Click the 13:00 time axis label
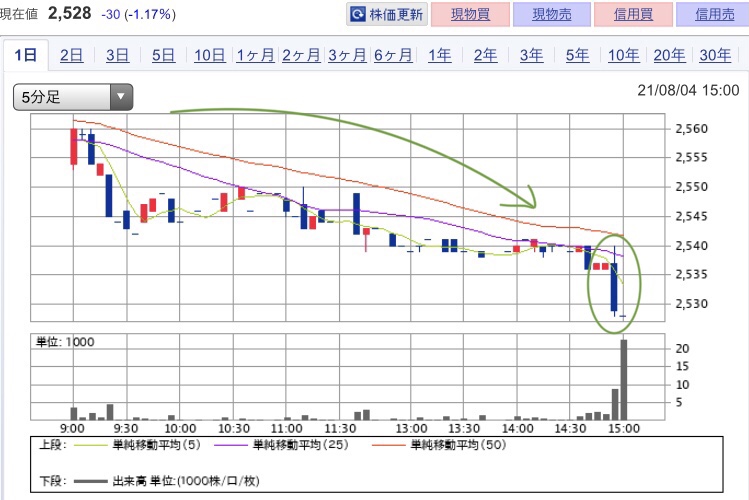This screenshot has width=749, height=500. pos(411,428)
